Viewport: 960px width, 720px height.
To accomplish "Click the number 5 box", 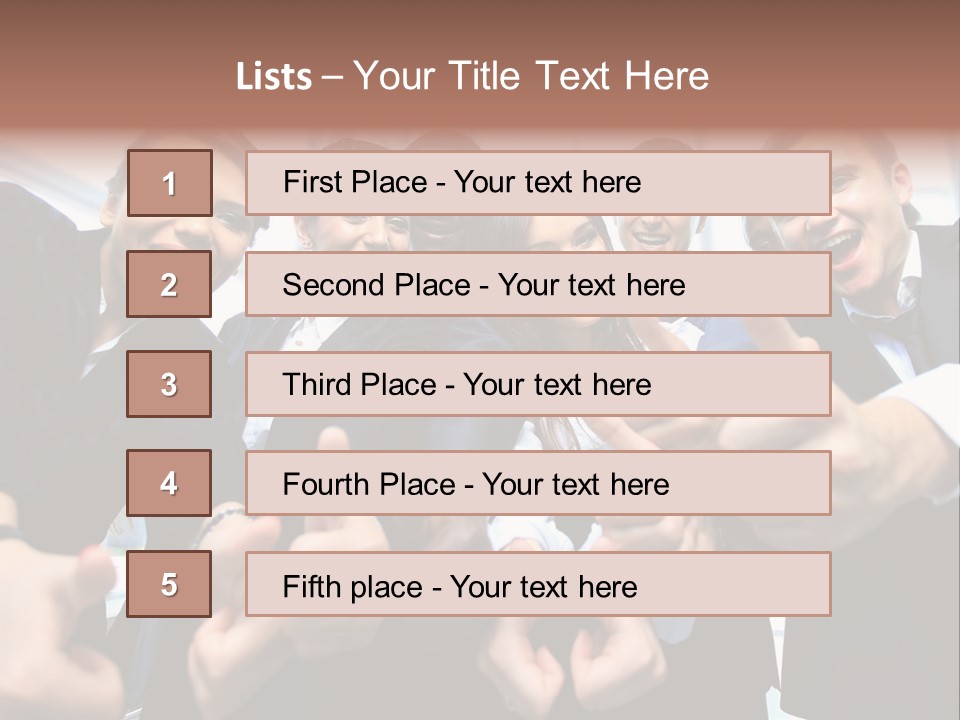I will [x=169, y=584].
